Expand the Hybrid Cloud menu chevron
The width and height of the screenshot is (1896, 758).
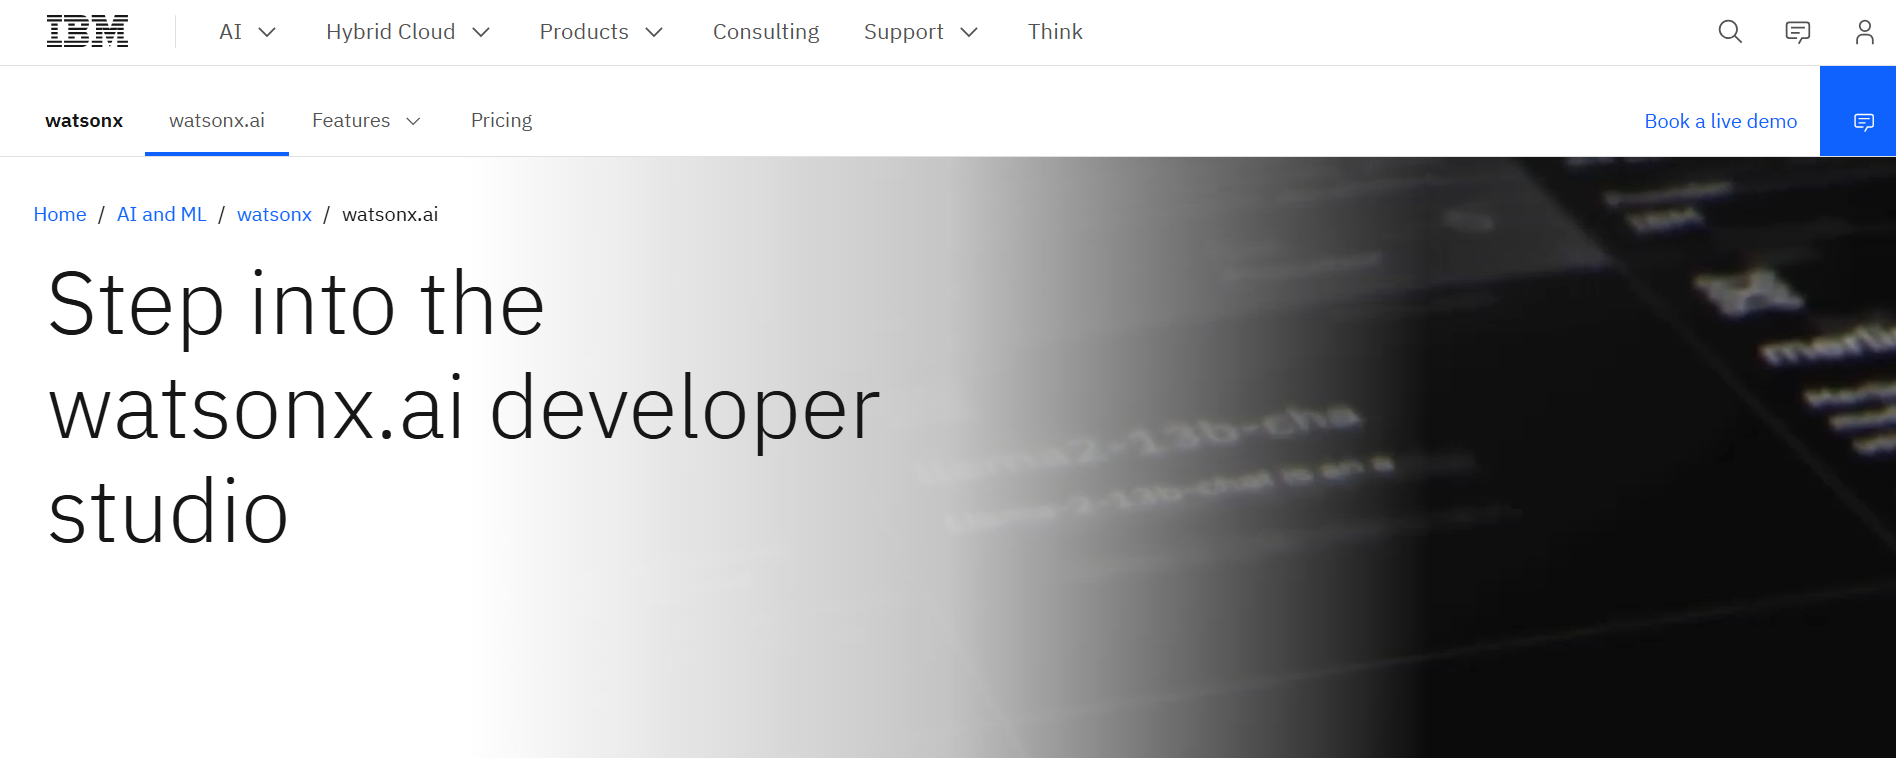click(x=481, y=32)
